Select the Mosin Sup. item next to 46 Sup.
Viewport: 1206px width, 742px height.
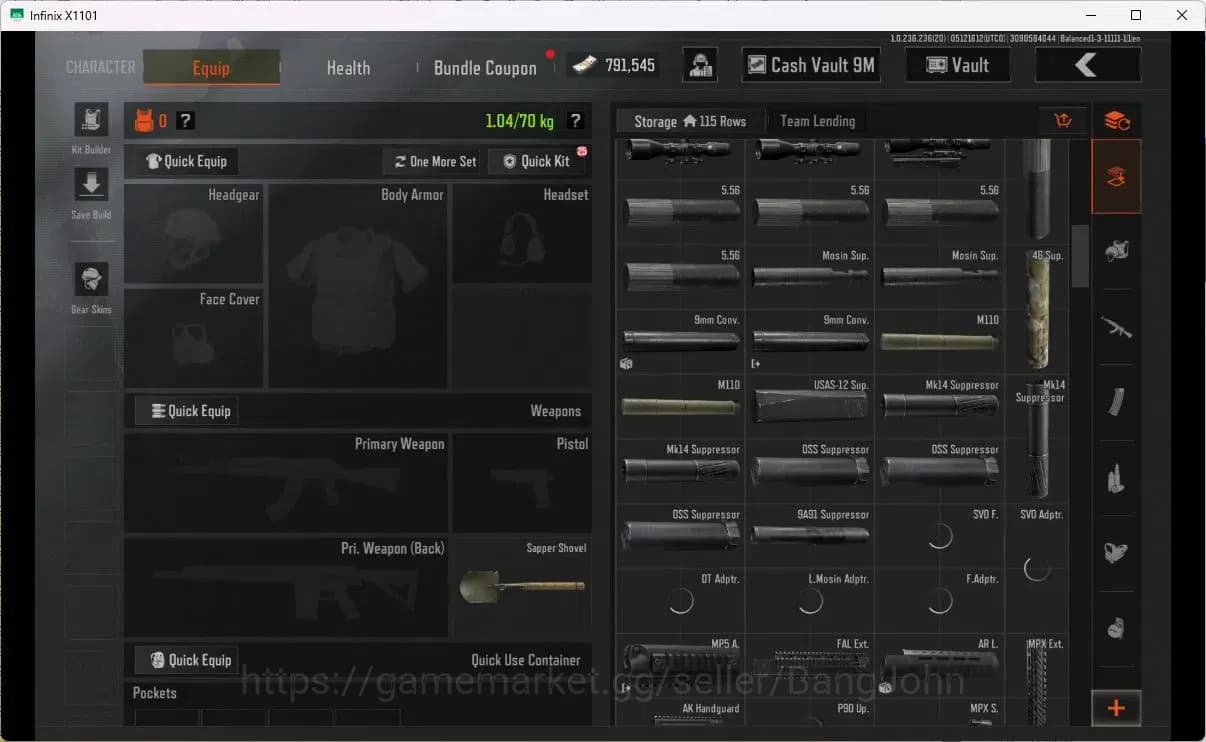[x=939, y=274]
